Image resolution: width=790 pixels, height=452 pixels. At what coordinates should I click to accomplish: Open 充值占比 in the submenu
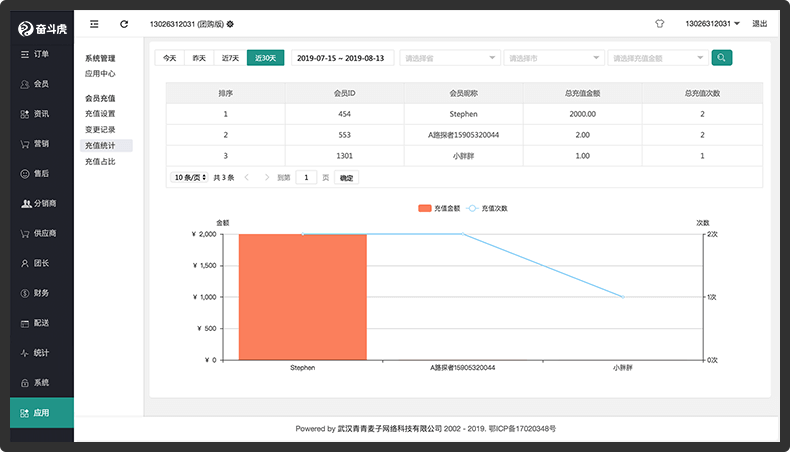click(x=100, y=161)
